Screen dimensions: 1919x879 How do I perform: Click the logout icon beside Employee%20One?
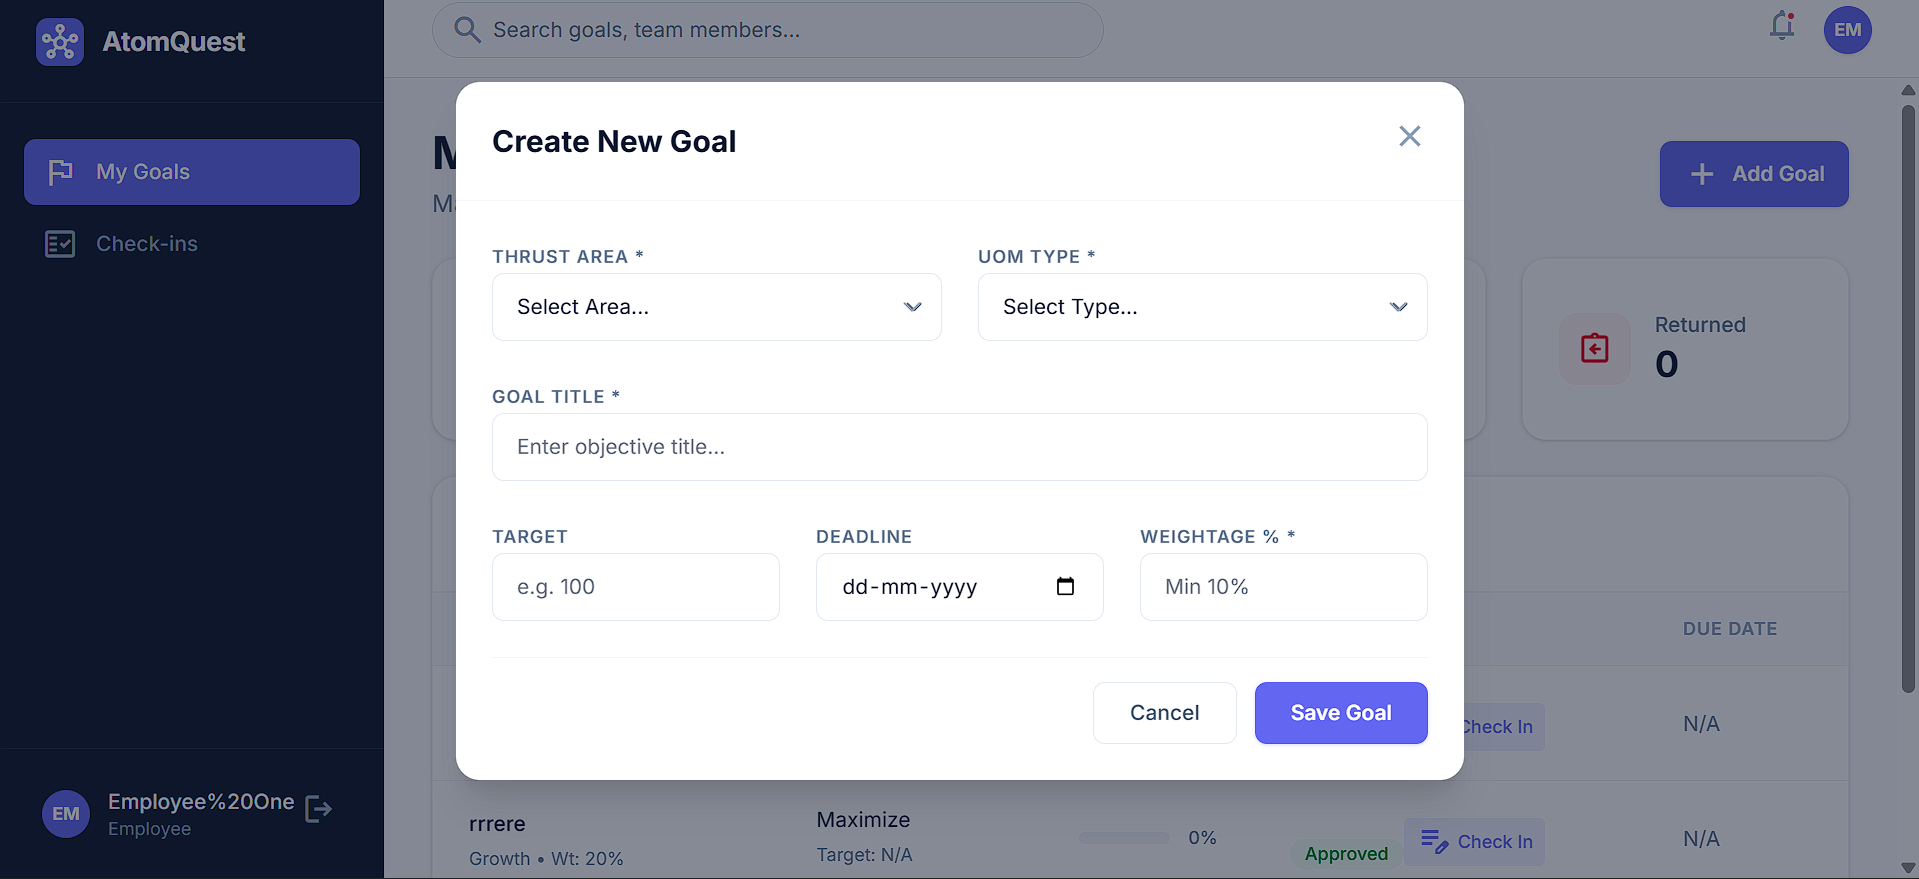318,809
